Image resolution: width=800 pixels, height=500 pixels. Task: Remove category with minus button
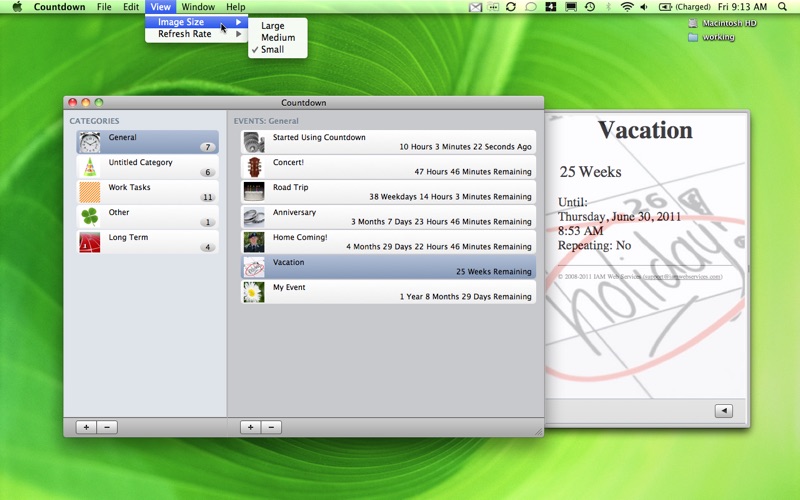107,427
